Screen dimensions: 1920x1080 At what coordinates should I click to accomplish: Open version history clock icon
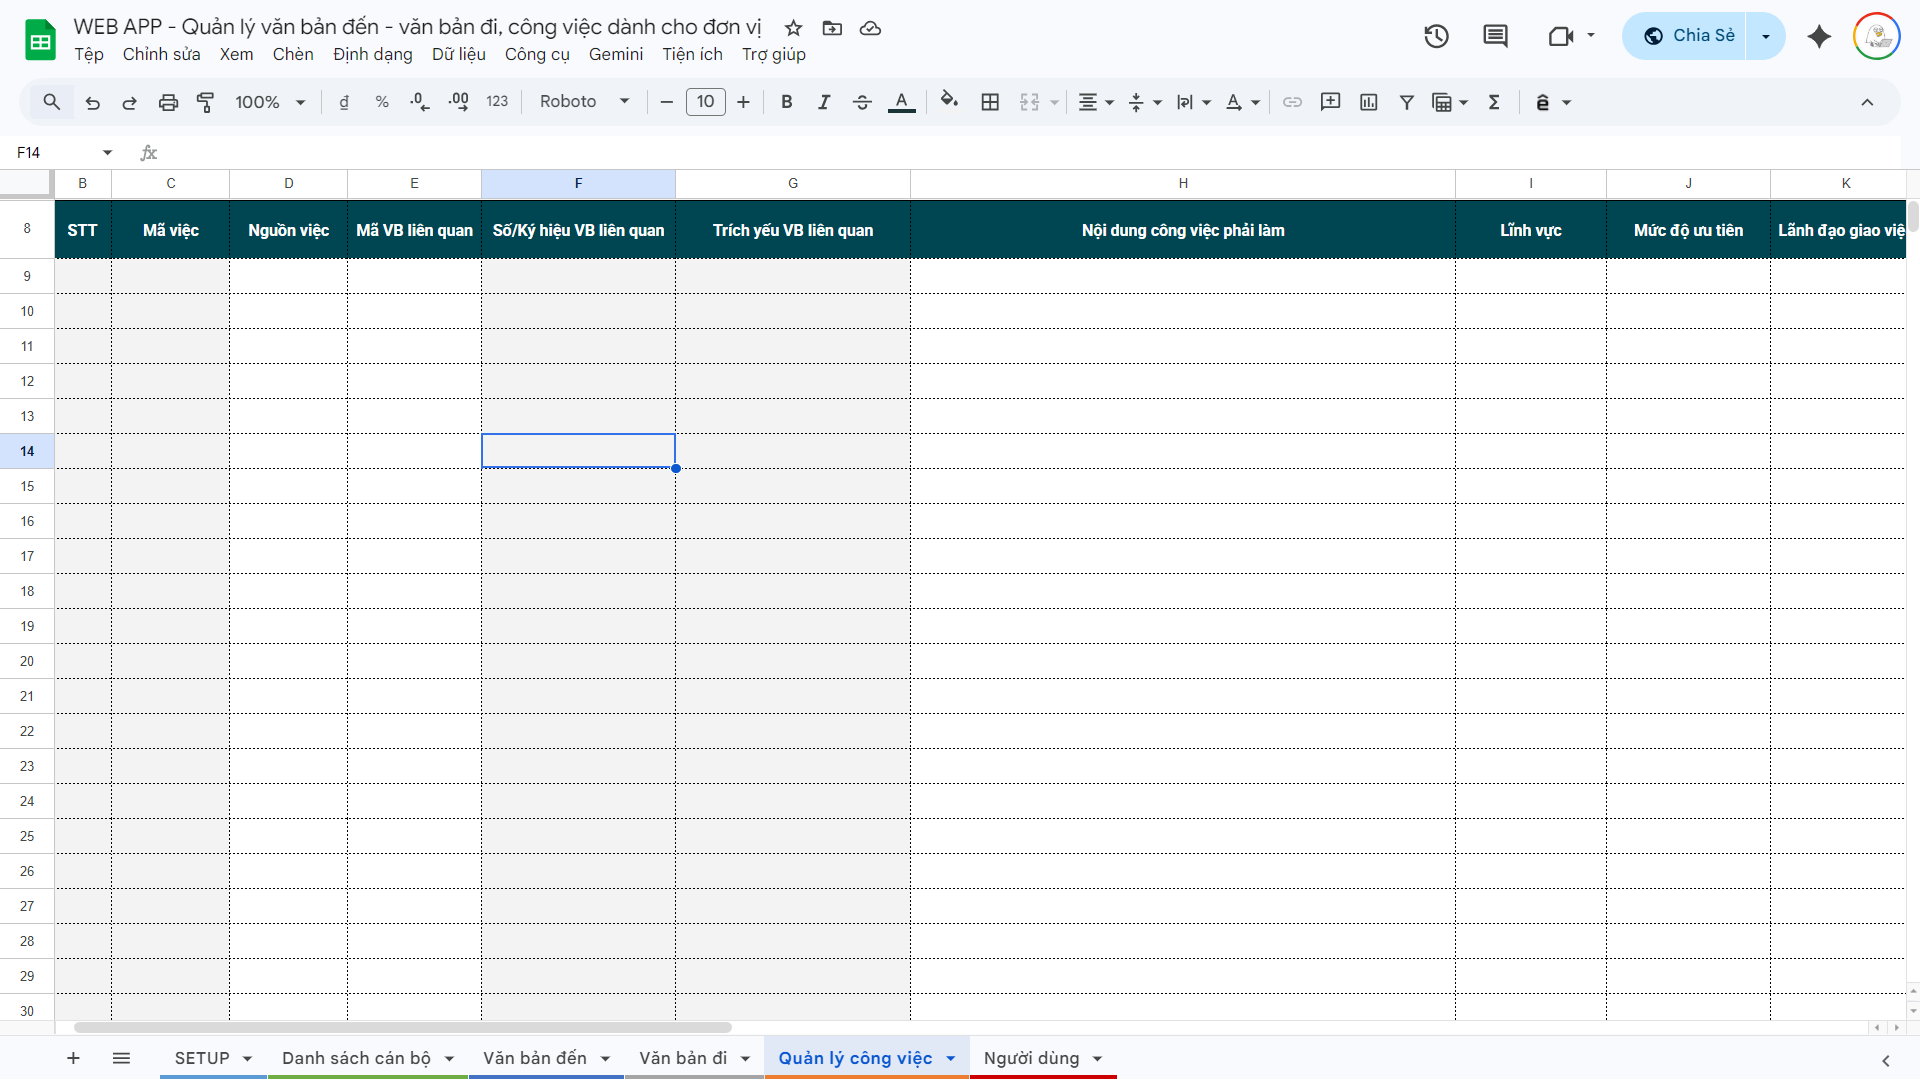click(x=1436, y=36)
